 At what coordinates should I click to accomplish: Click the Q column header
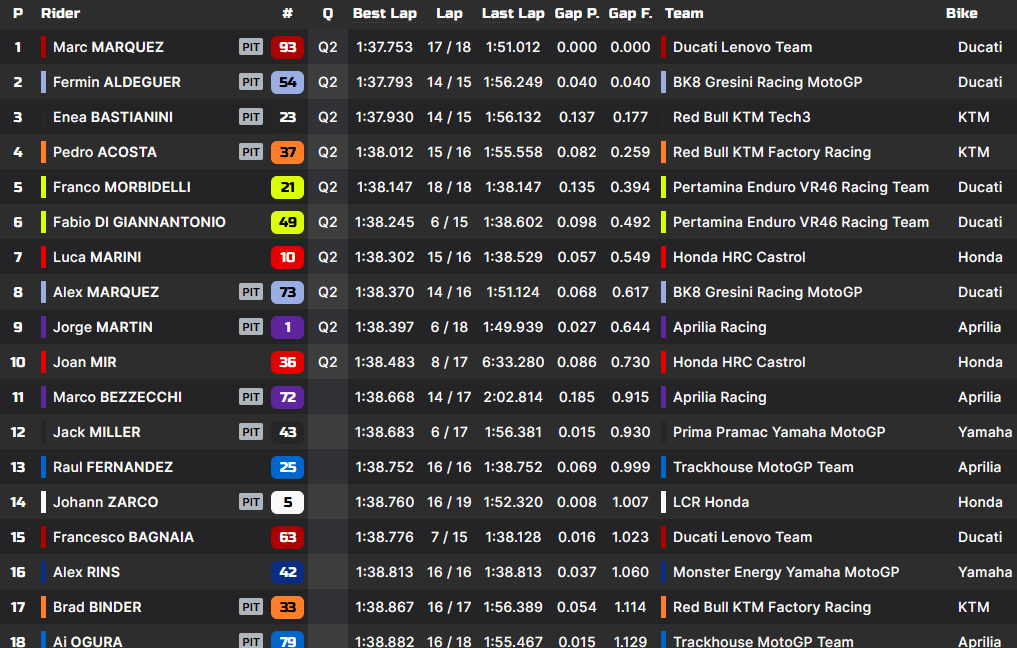point(328,14)
